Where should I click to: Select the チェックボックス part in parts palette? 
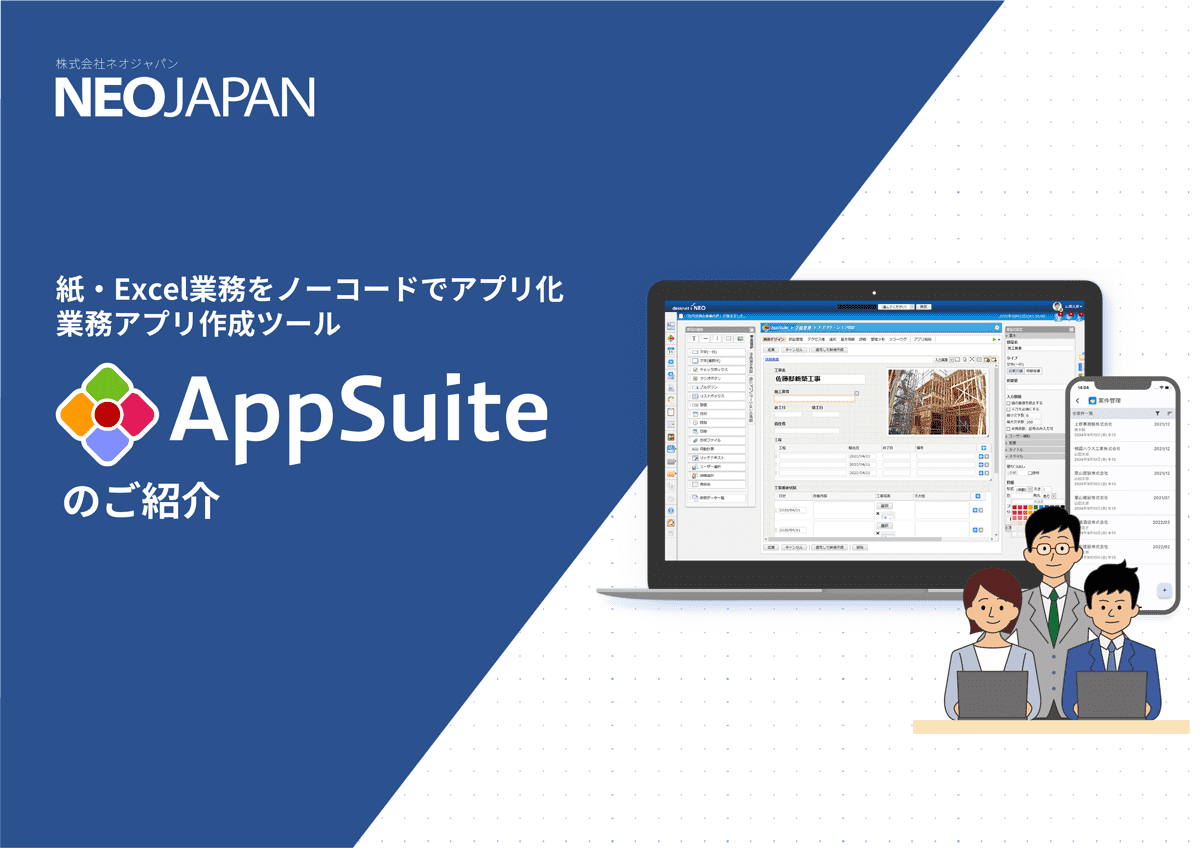(x=717, y=370)
